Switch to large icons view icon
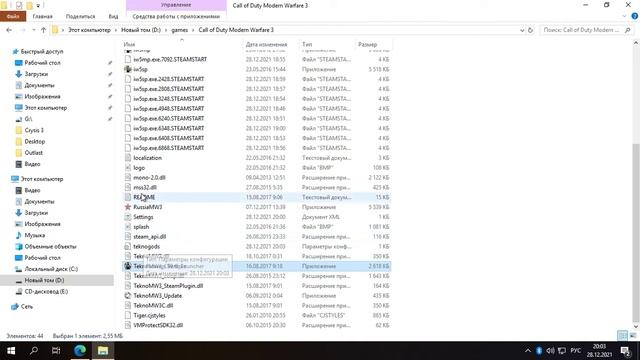Viewport: 640px width, 360px height. pos(633,336)
